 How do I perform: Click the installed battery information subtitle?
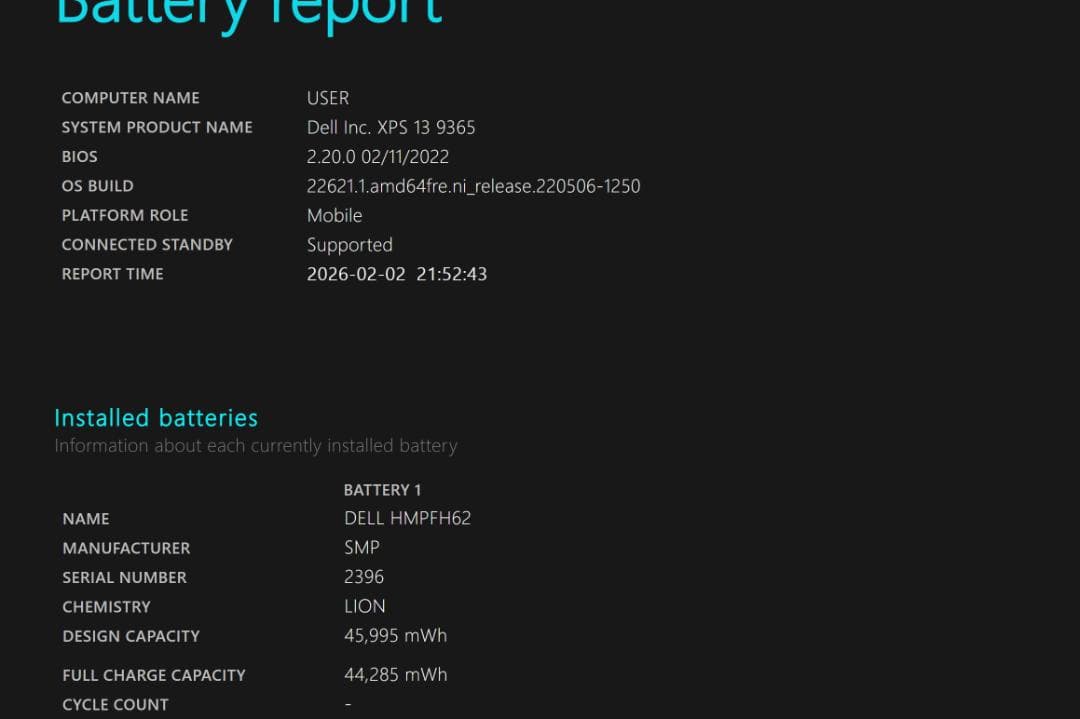click(x=255, y=446)
